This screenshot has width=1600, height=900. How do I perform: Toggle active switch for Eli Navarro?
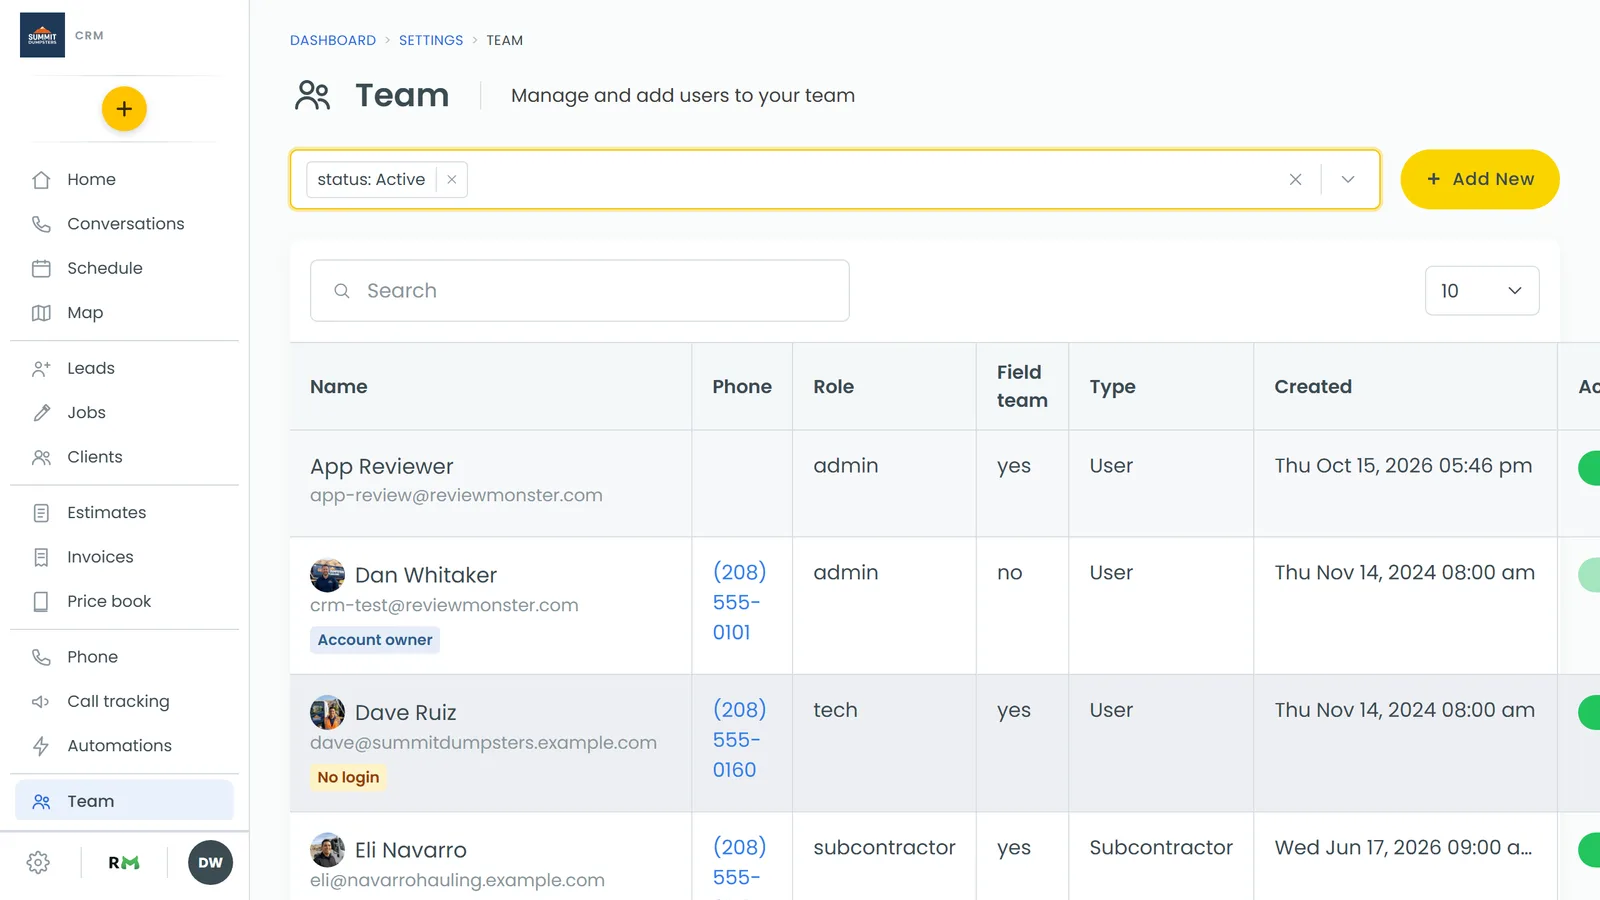click(1589, 850)
